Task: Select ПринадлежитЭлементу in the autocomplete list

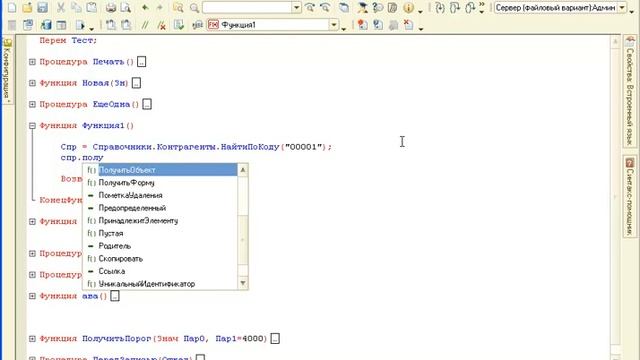Action: coord(161,220)
